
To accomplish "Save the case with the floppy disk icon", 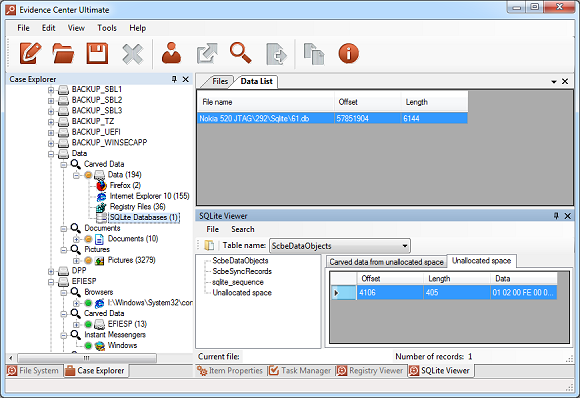I will [97, 53].
